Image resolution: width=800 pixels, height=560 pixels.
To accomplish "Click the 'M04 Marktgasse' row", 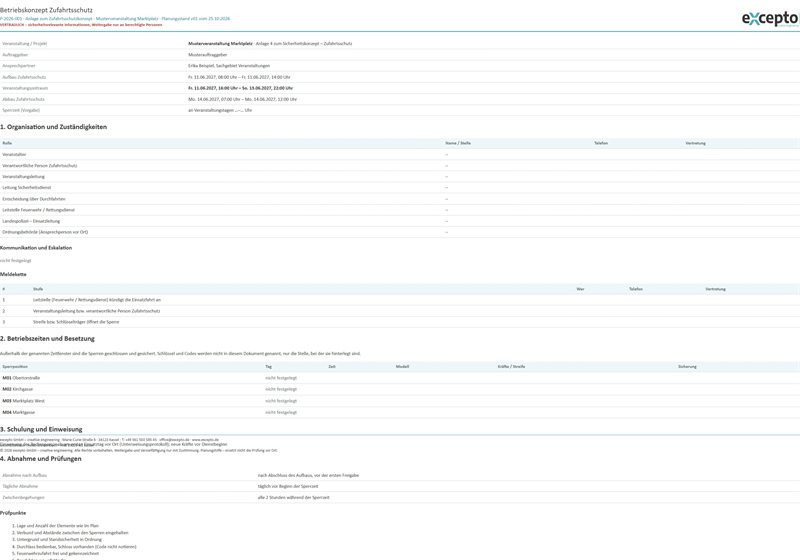I will coord(400,412).
